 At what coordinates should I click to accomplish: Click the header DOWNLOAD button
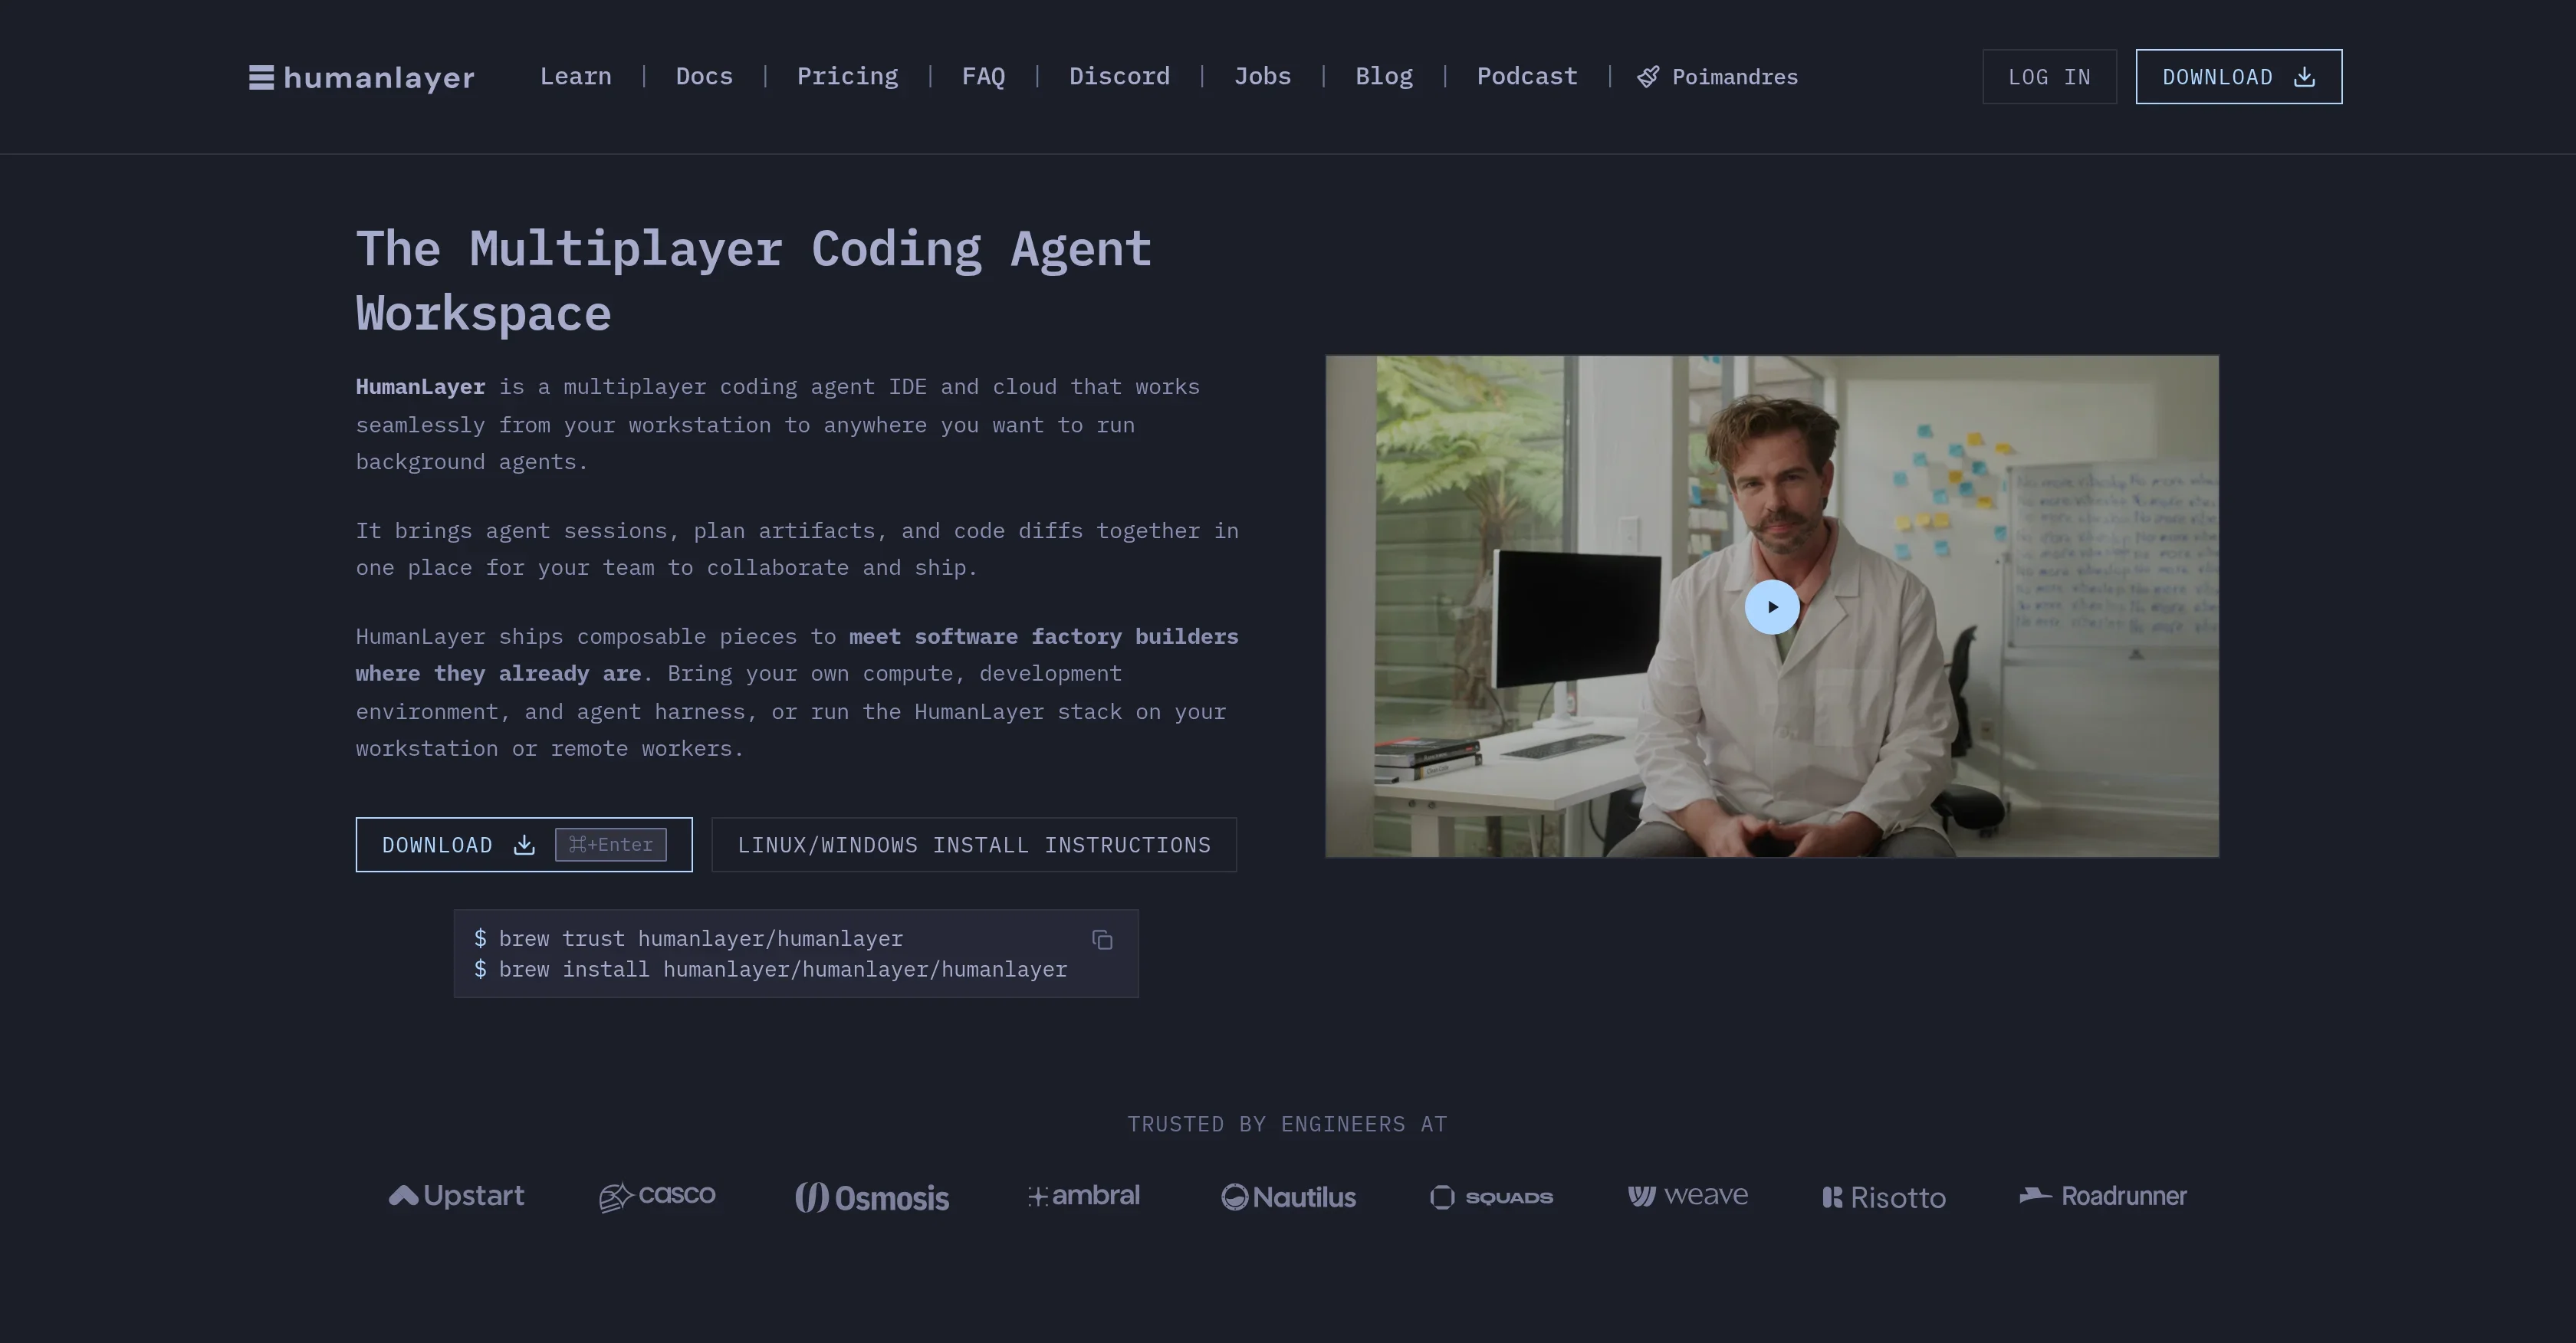coord(2238,77)
